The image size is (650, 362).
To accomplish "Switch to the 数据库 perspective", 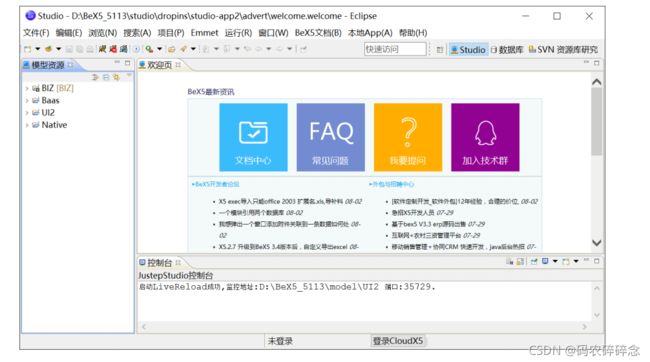I will click(x=507, y=49).
